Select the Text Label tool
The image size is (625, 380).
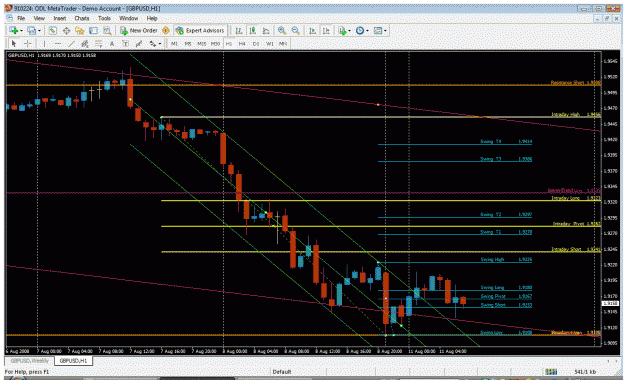[x=125, y=43]
